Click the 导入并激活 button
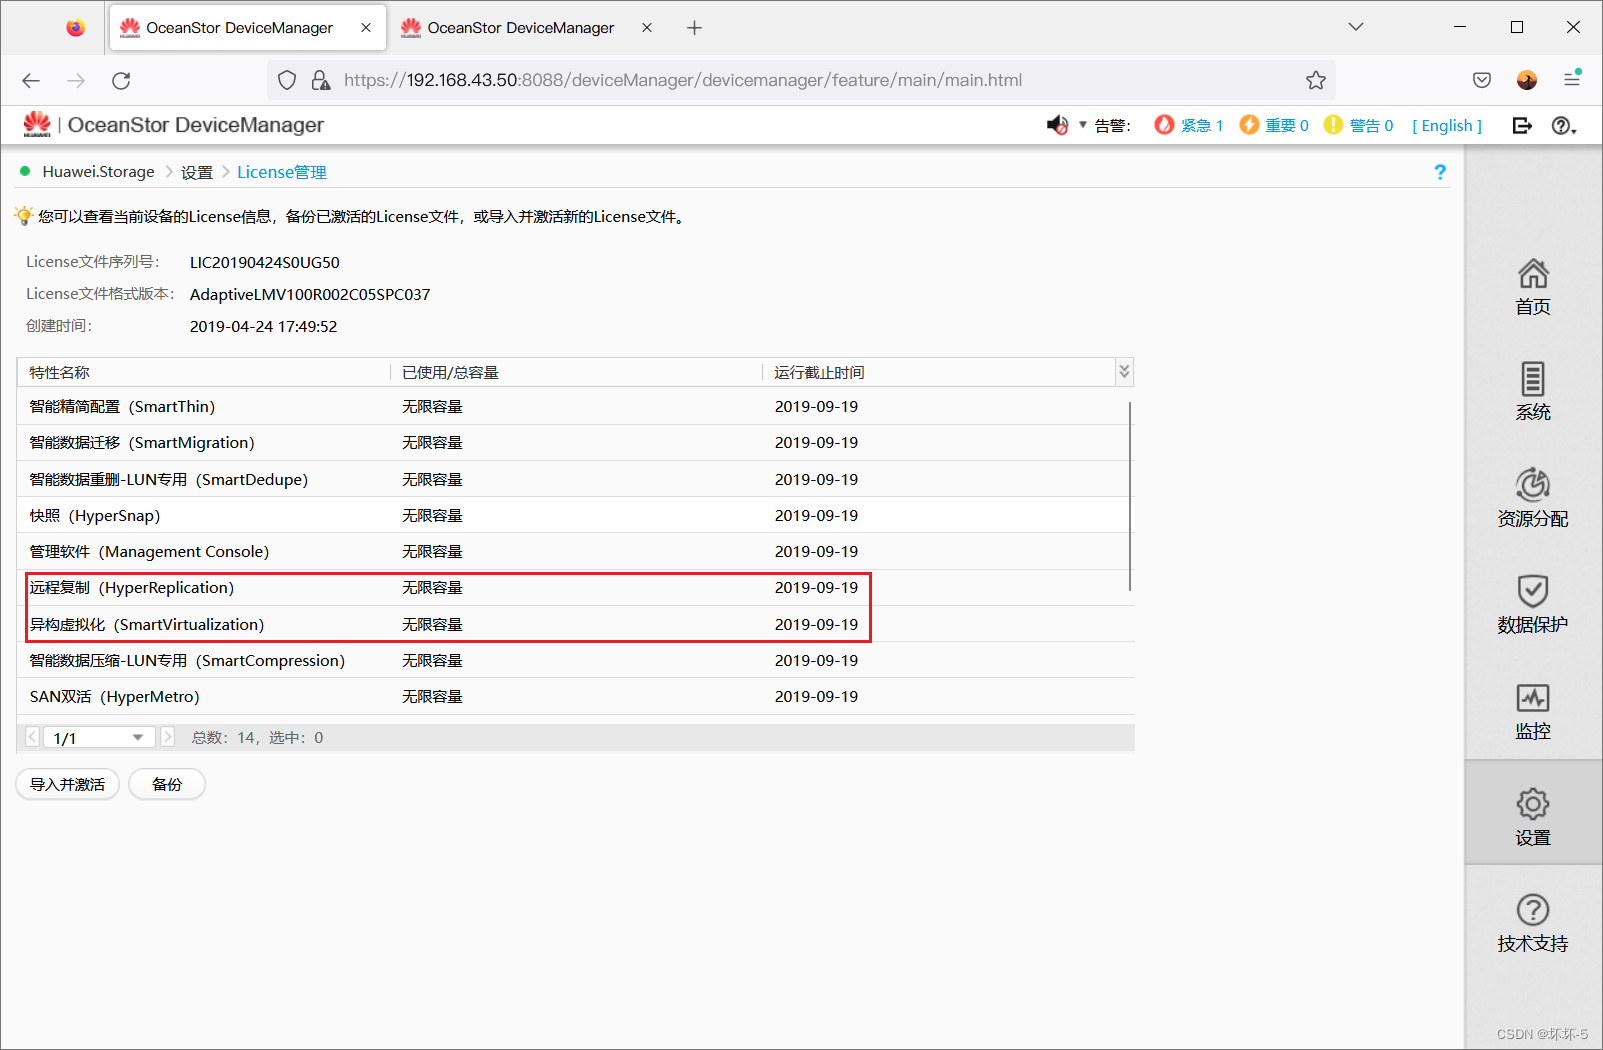Screen dimensions: 1603x1050 click(x=67, y=784)
